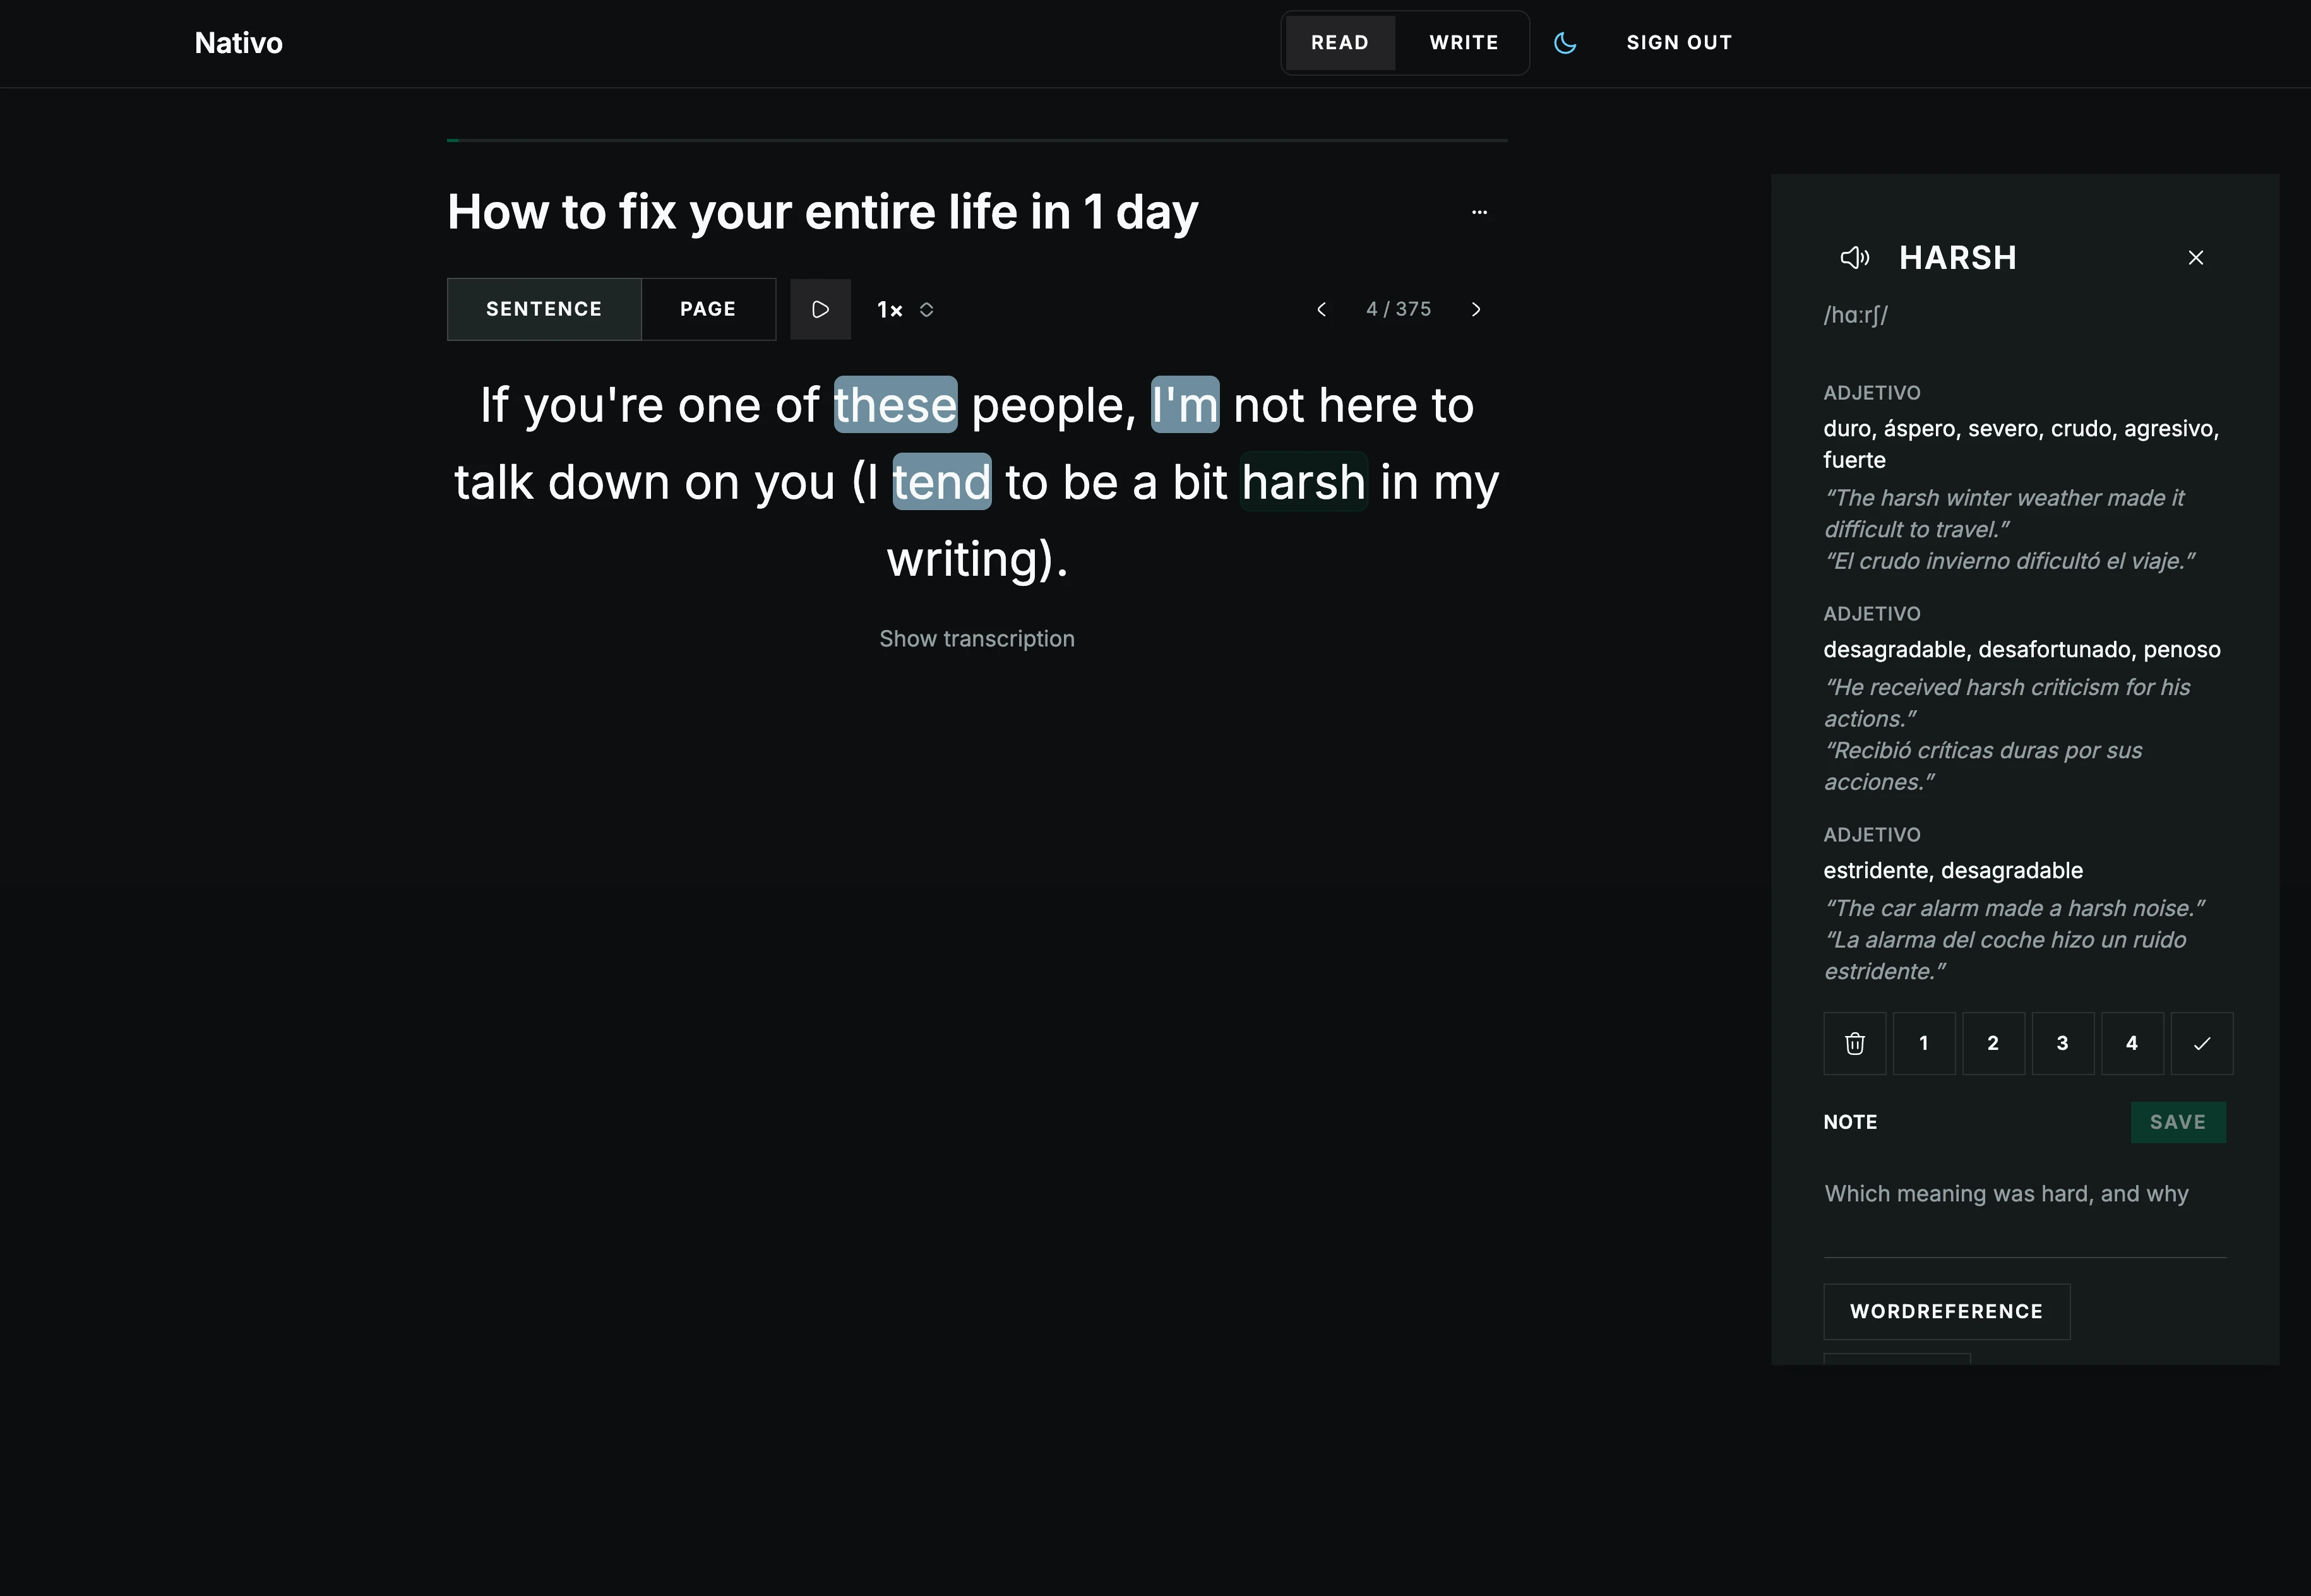This screenshot has width=2311, height=1596.
Task: Select the word 'harsh' in sentence
Action: [x=1304, y=482]
